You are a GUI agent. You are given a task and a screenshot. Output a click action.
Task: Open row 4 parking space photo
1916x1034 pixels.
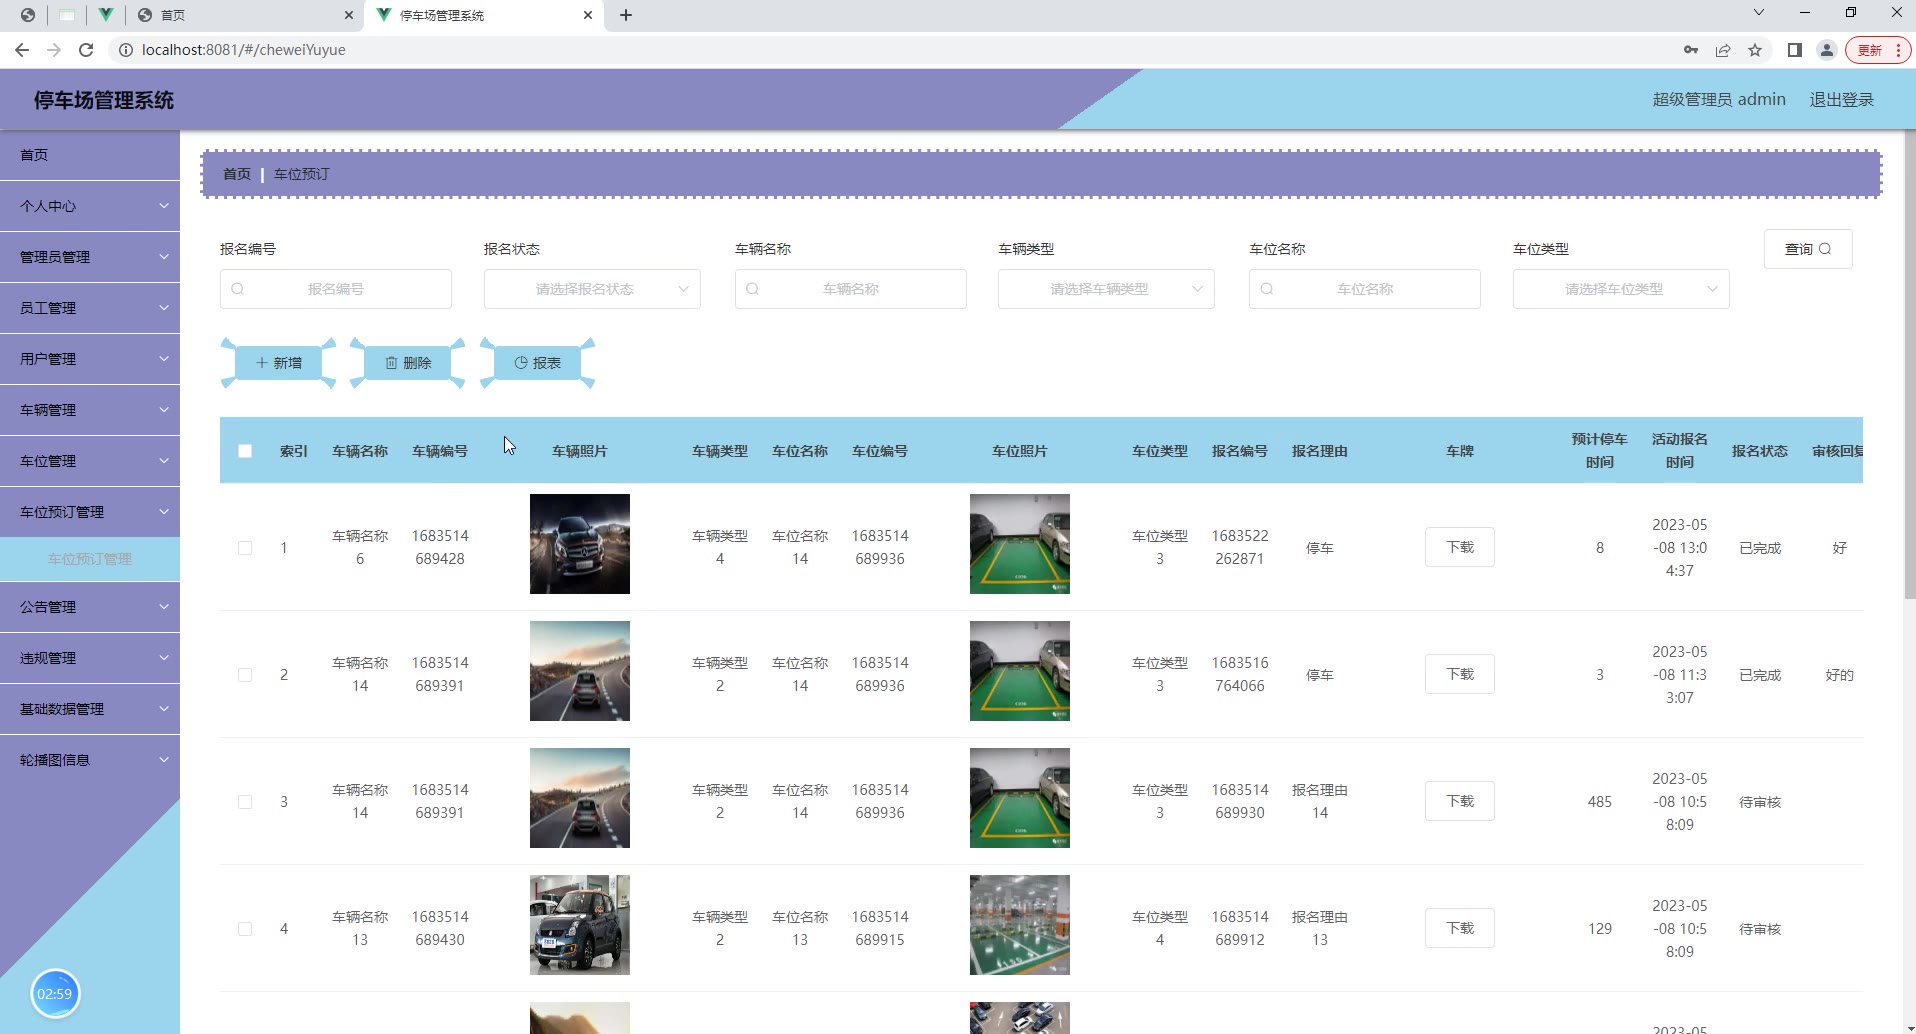click(1020, 925)
